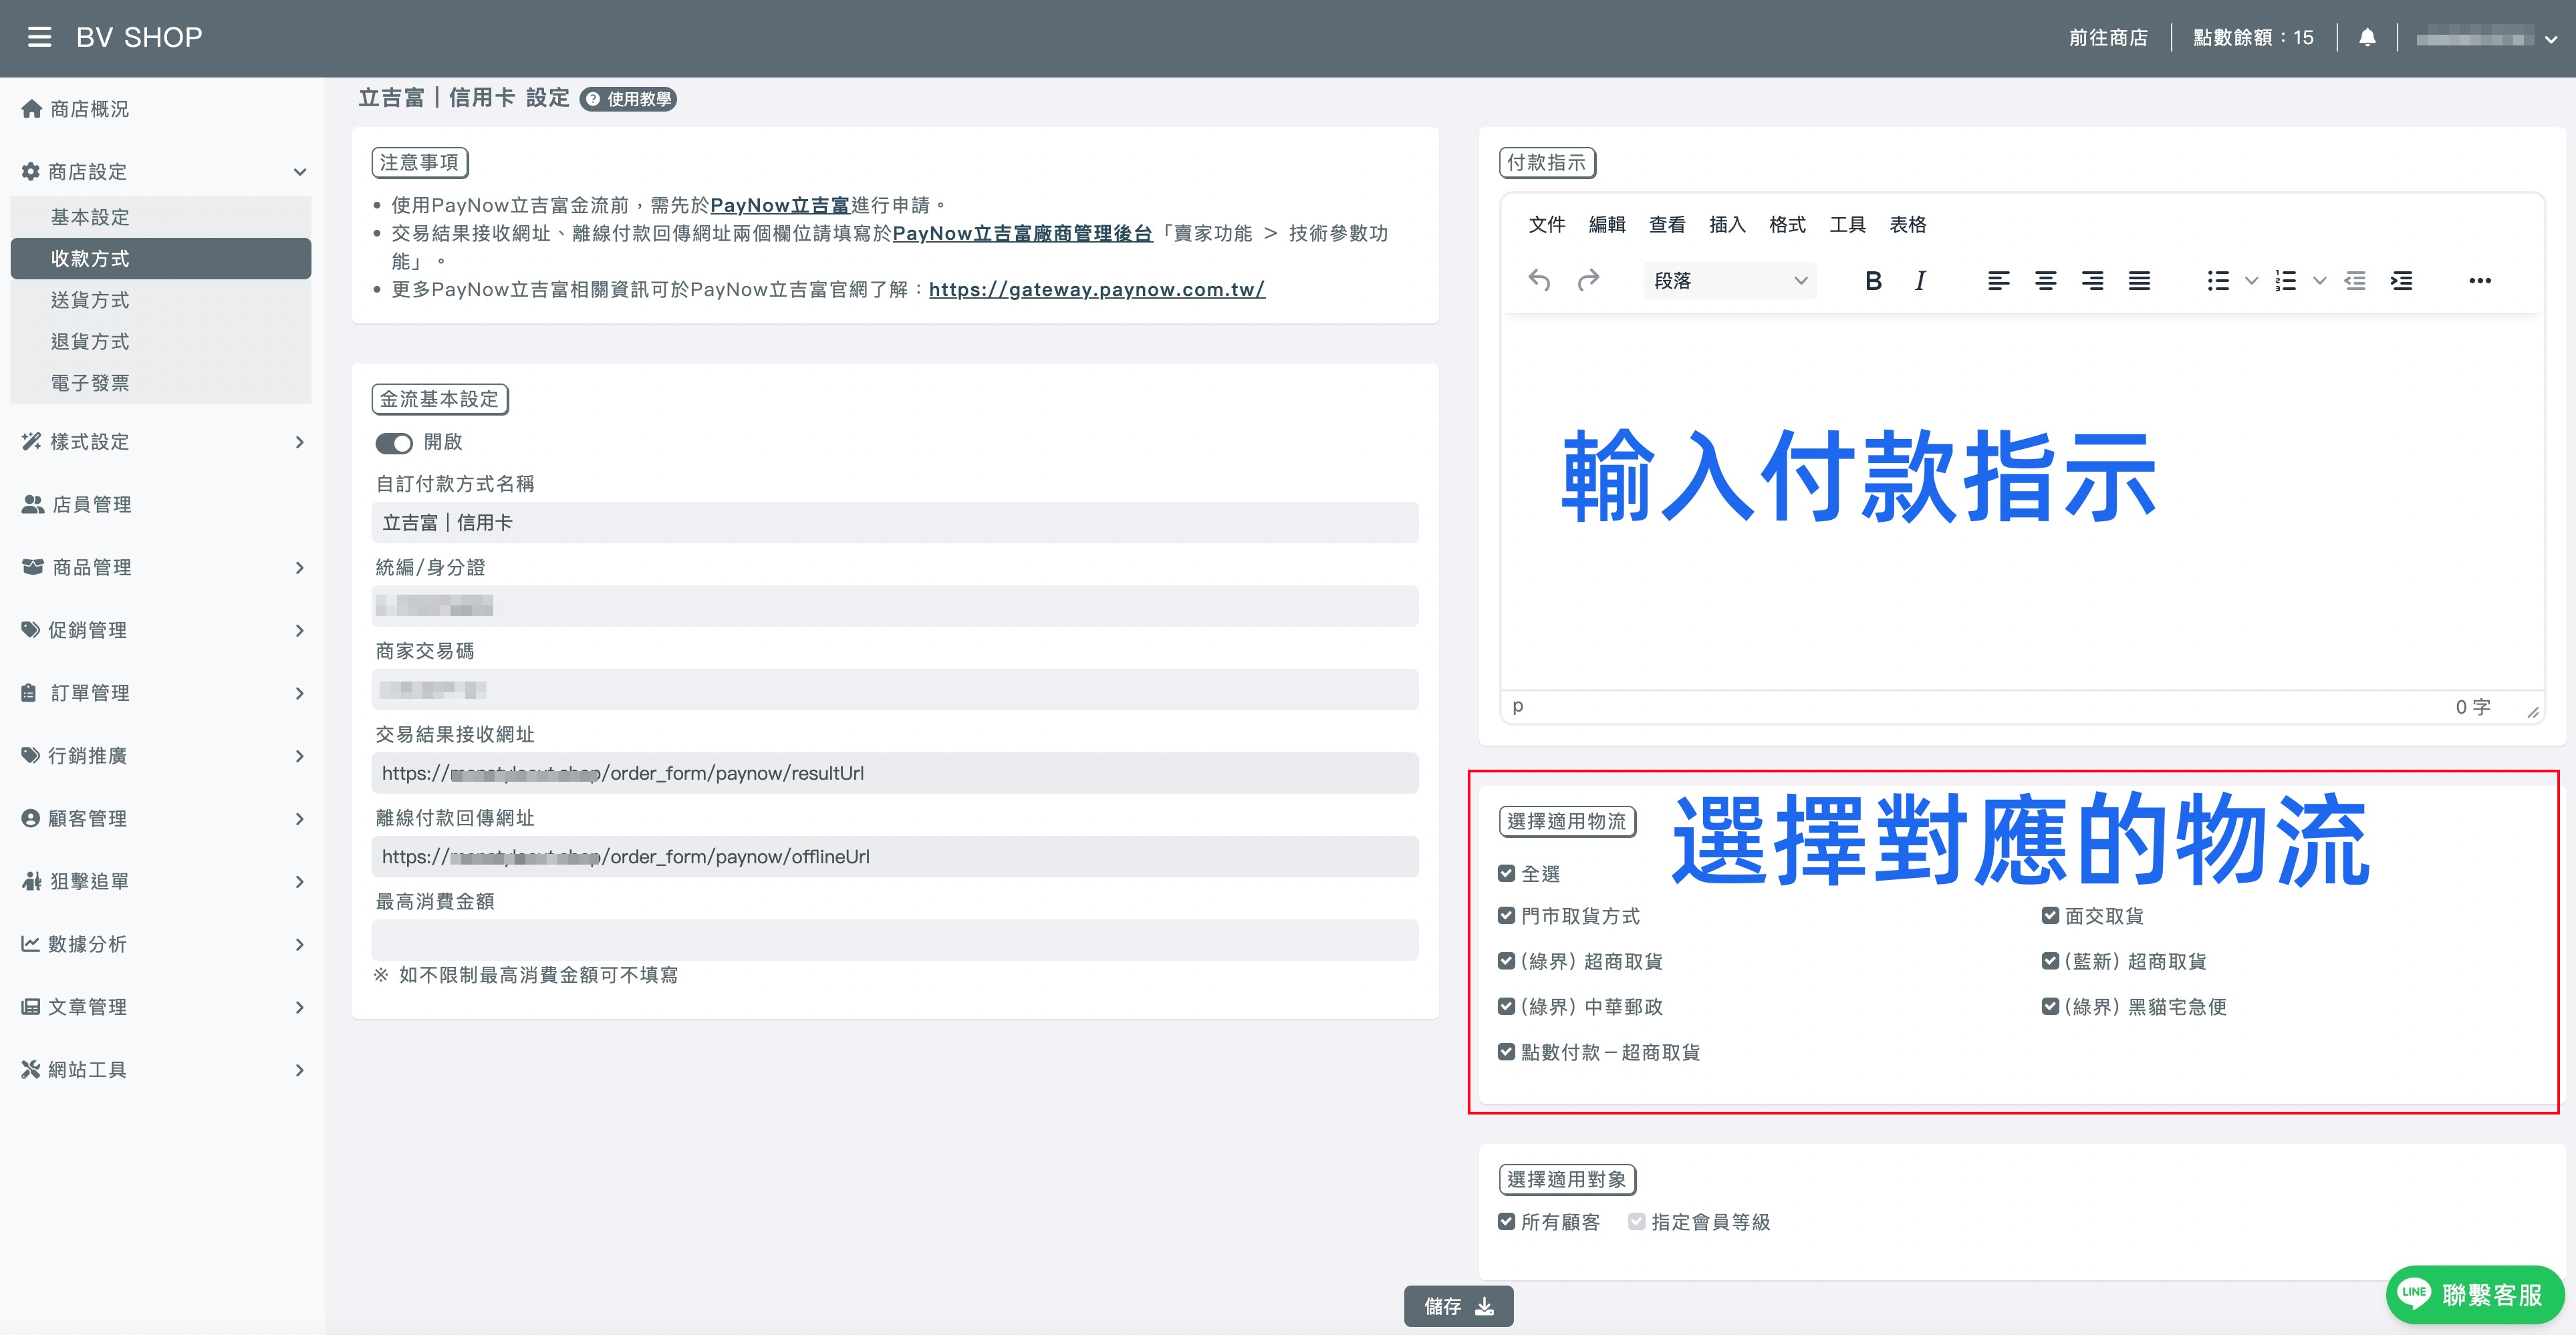2576x1335 pixels.
Task: Open bullet list style dropdown arrow
Action: [2251, 281]
